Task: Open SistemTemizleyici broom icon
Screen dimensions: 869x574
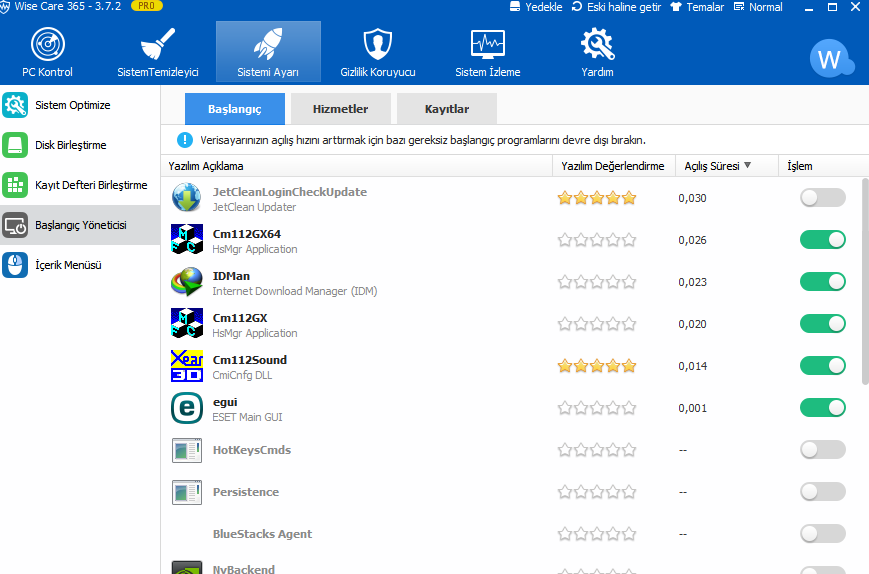Action: (158, 44)
